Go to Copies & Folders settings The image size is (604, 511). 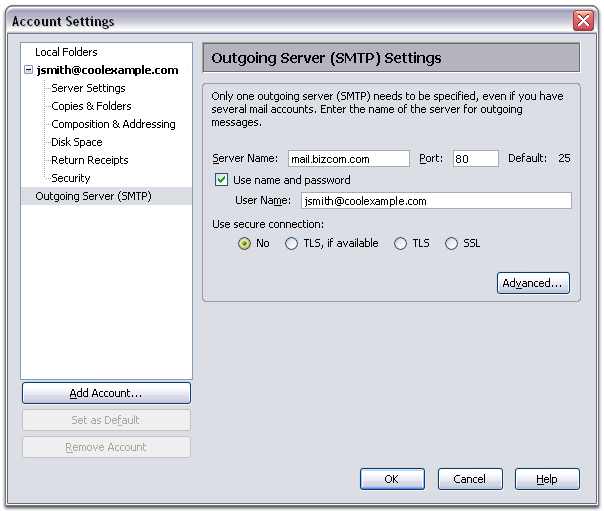pos(91,106)
